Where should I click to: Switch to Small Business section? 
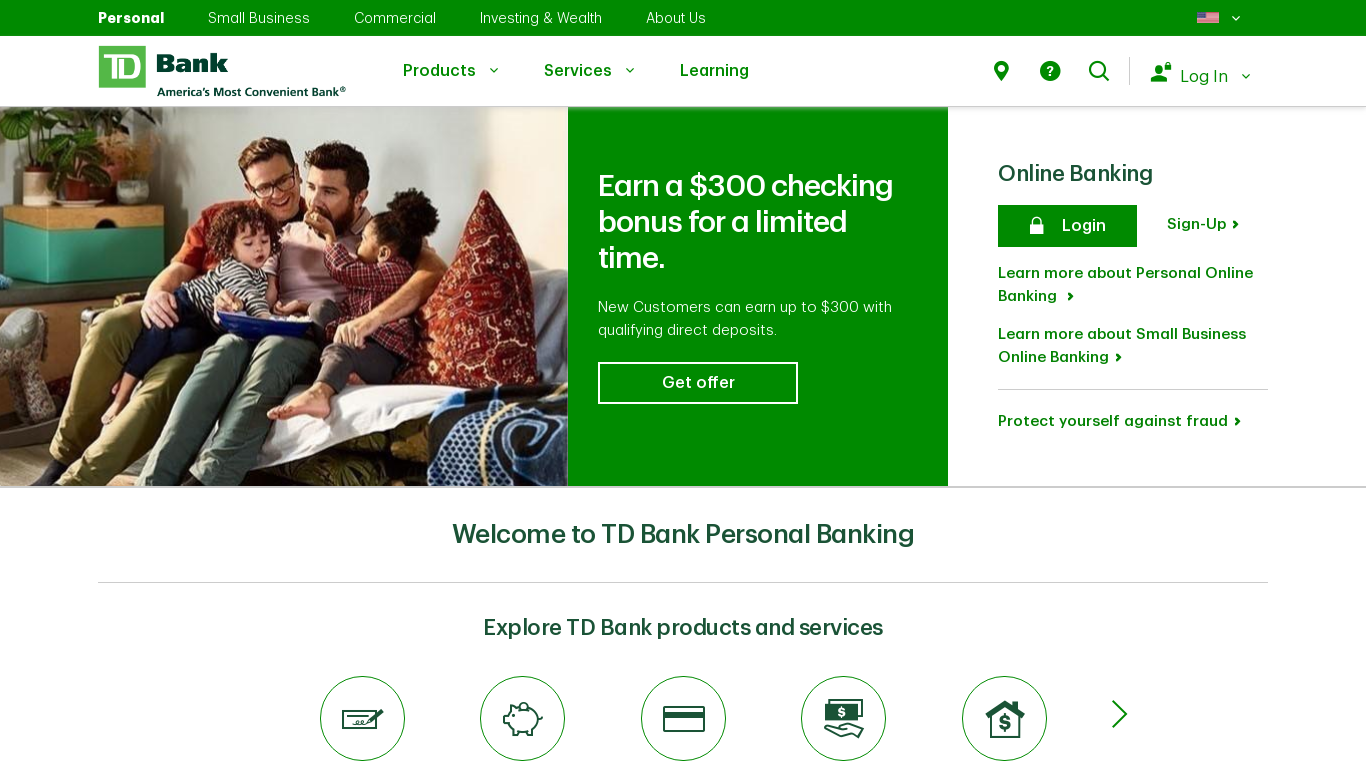coord(259,18)
